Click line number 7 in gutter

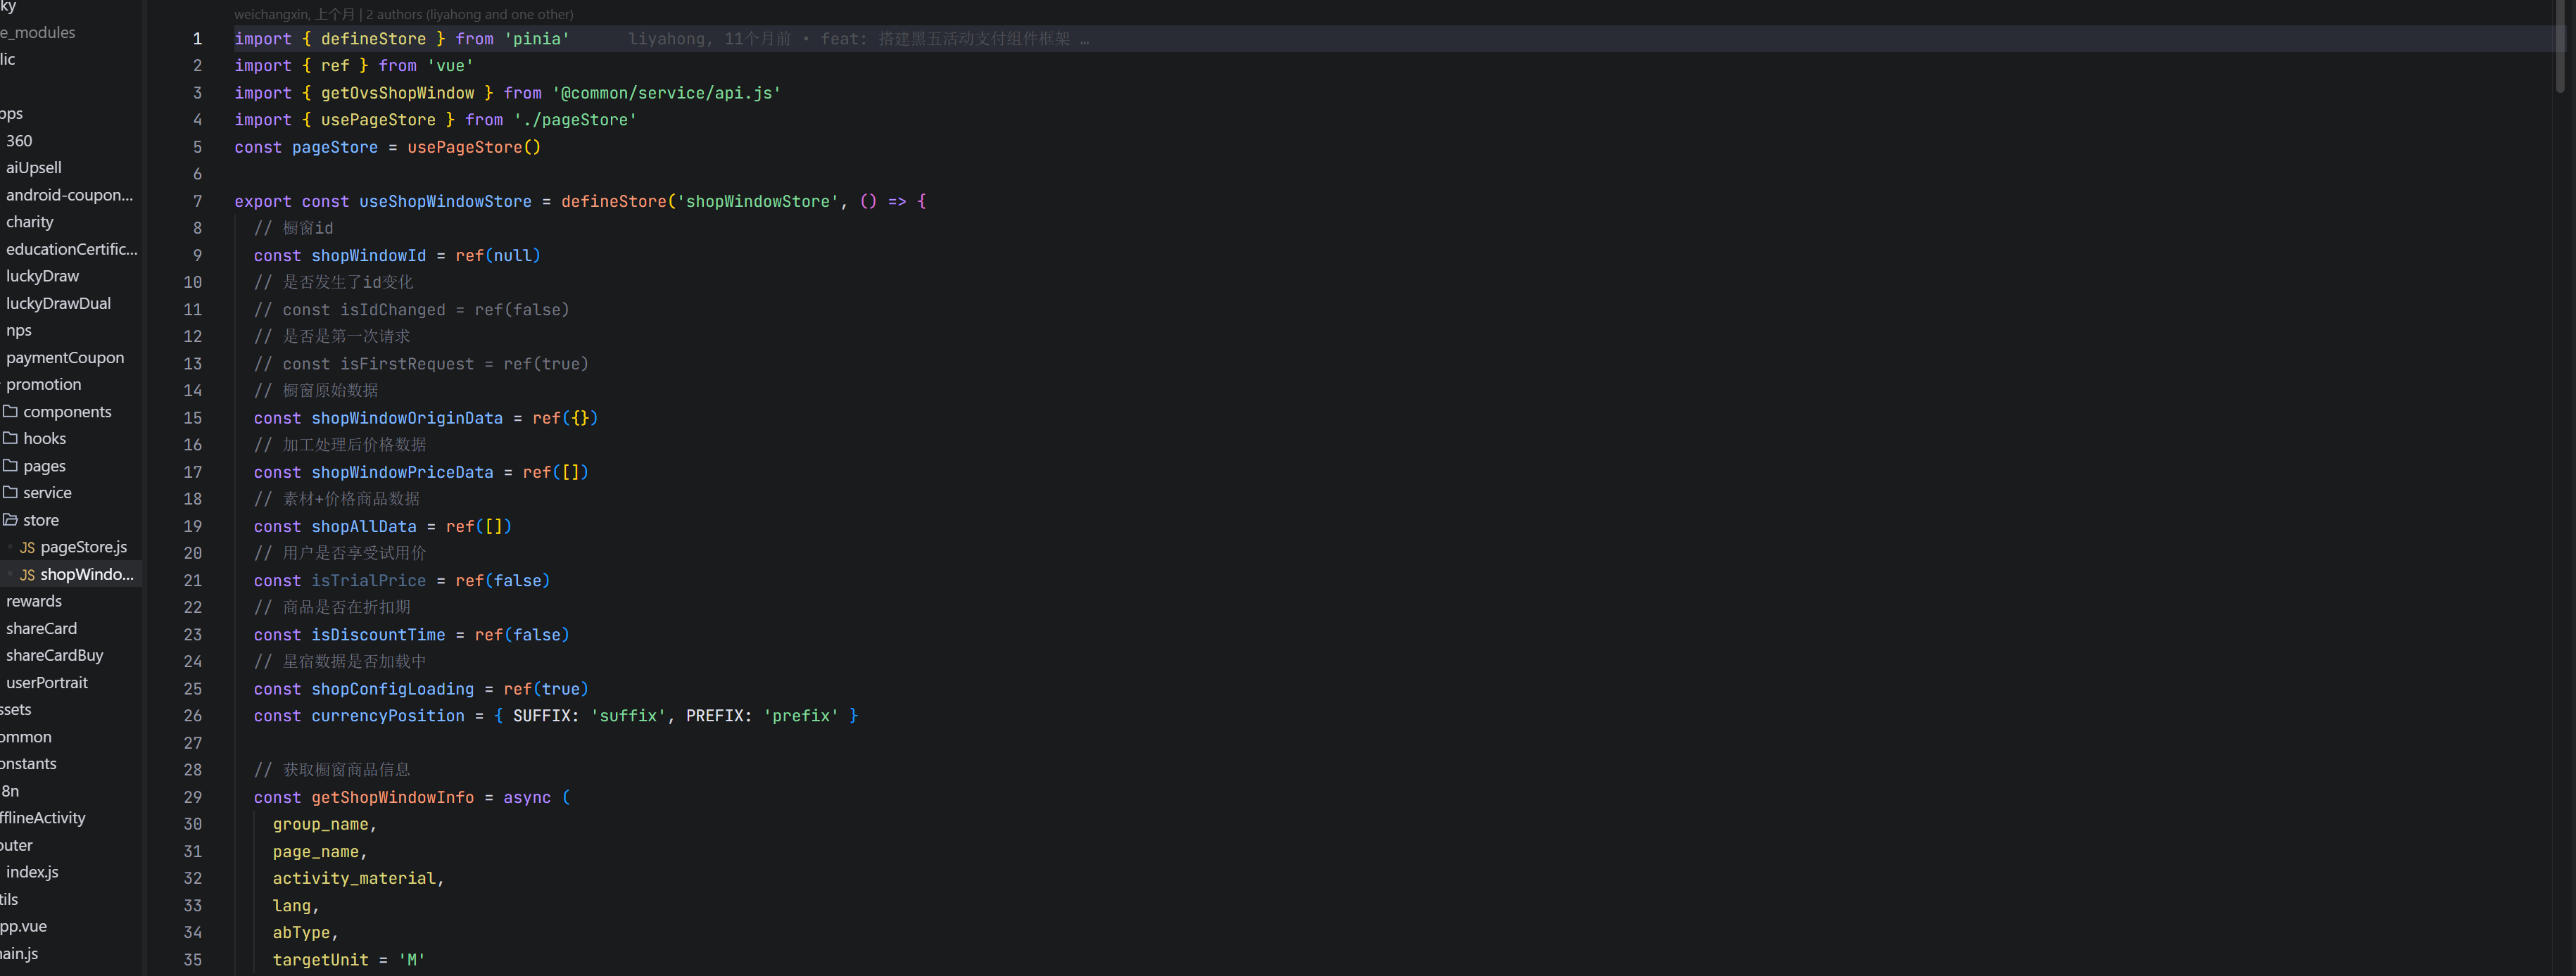pyautogui.click(x=197, y=201)
